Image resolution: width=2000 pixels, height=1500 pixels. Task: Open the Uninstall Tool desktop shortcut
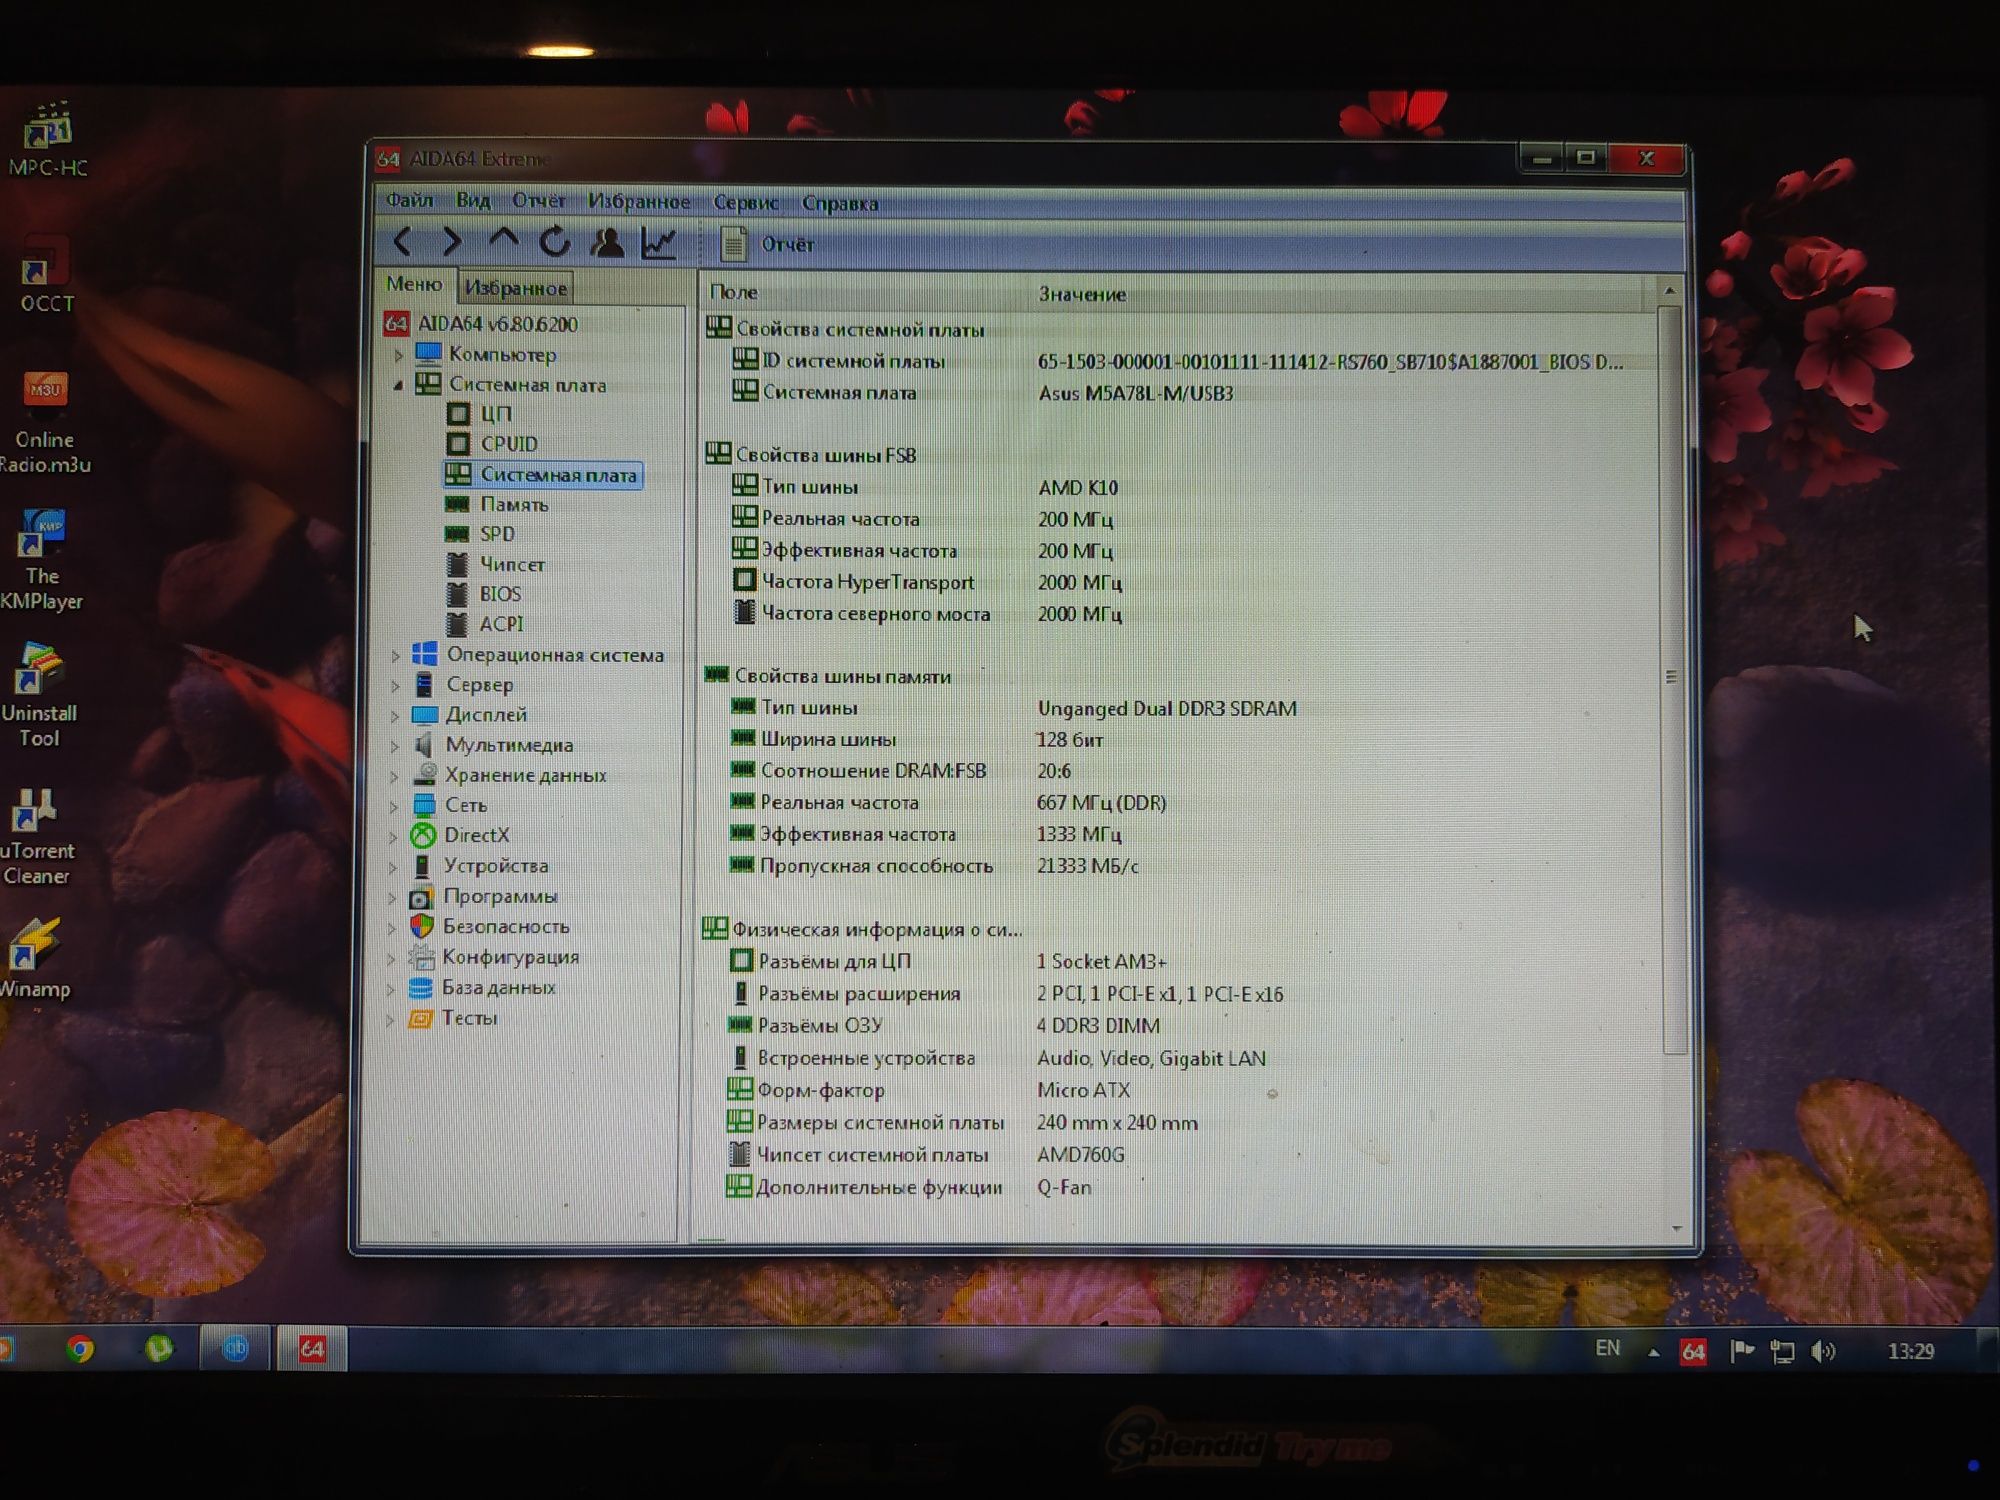39,695
